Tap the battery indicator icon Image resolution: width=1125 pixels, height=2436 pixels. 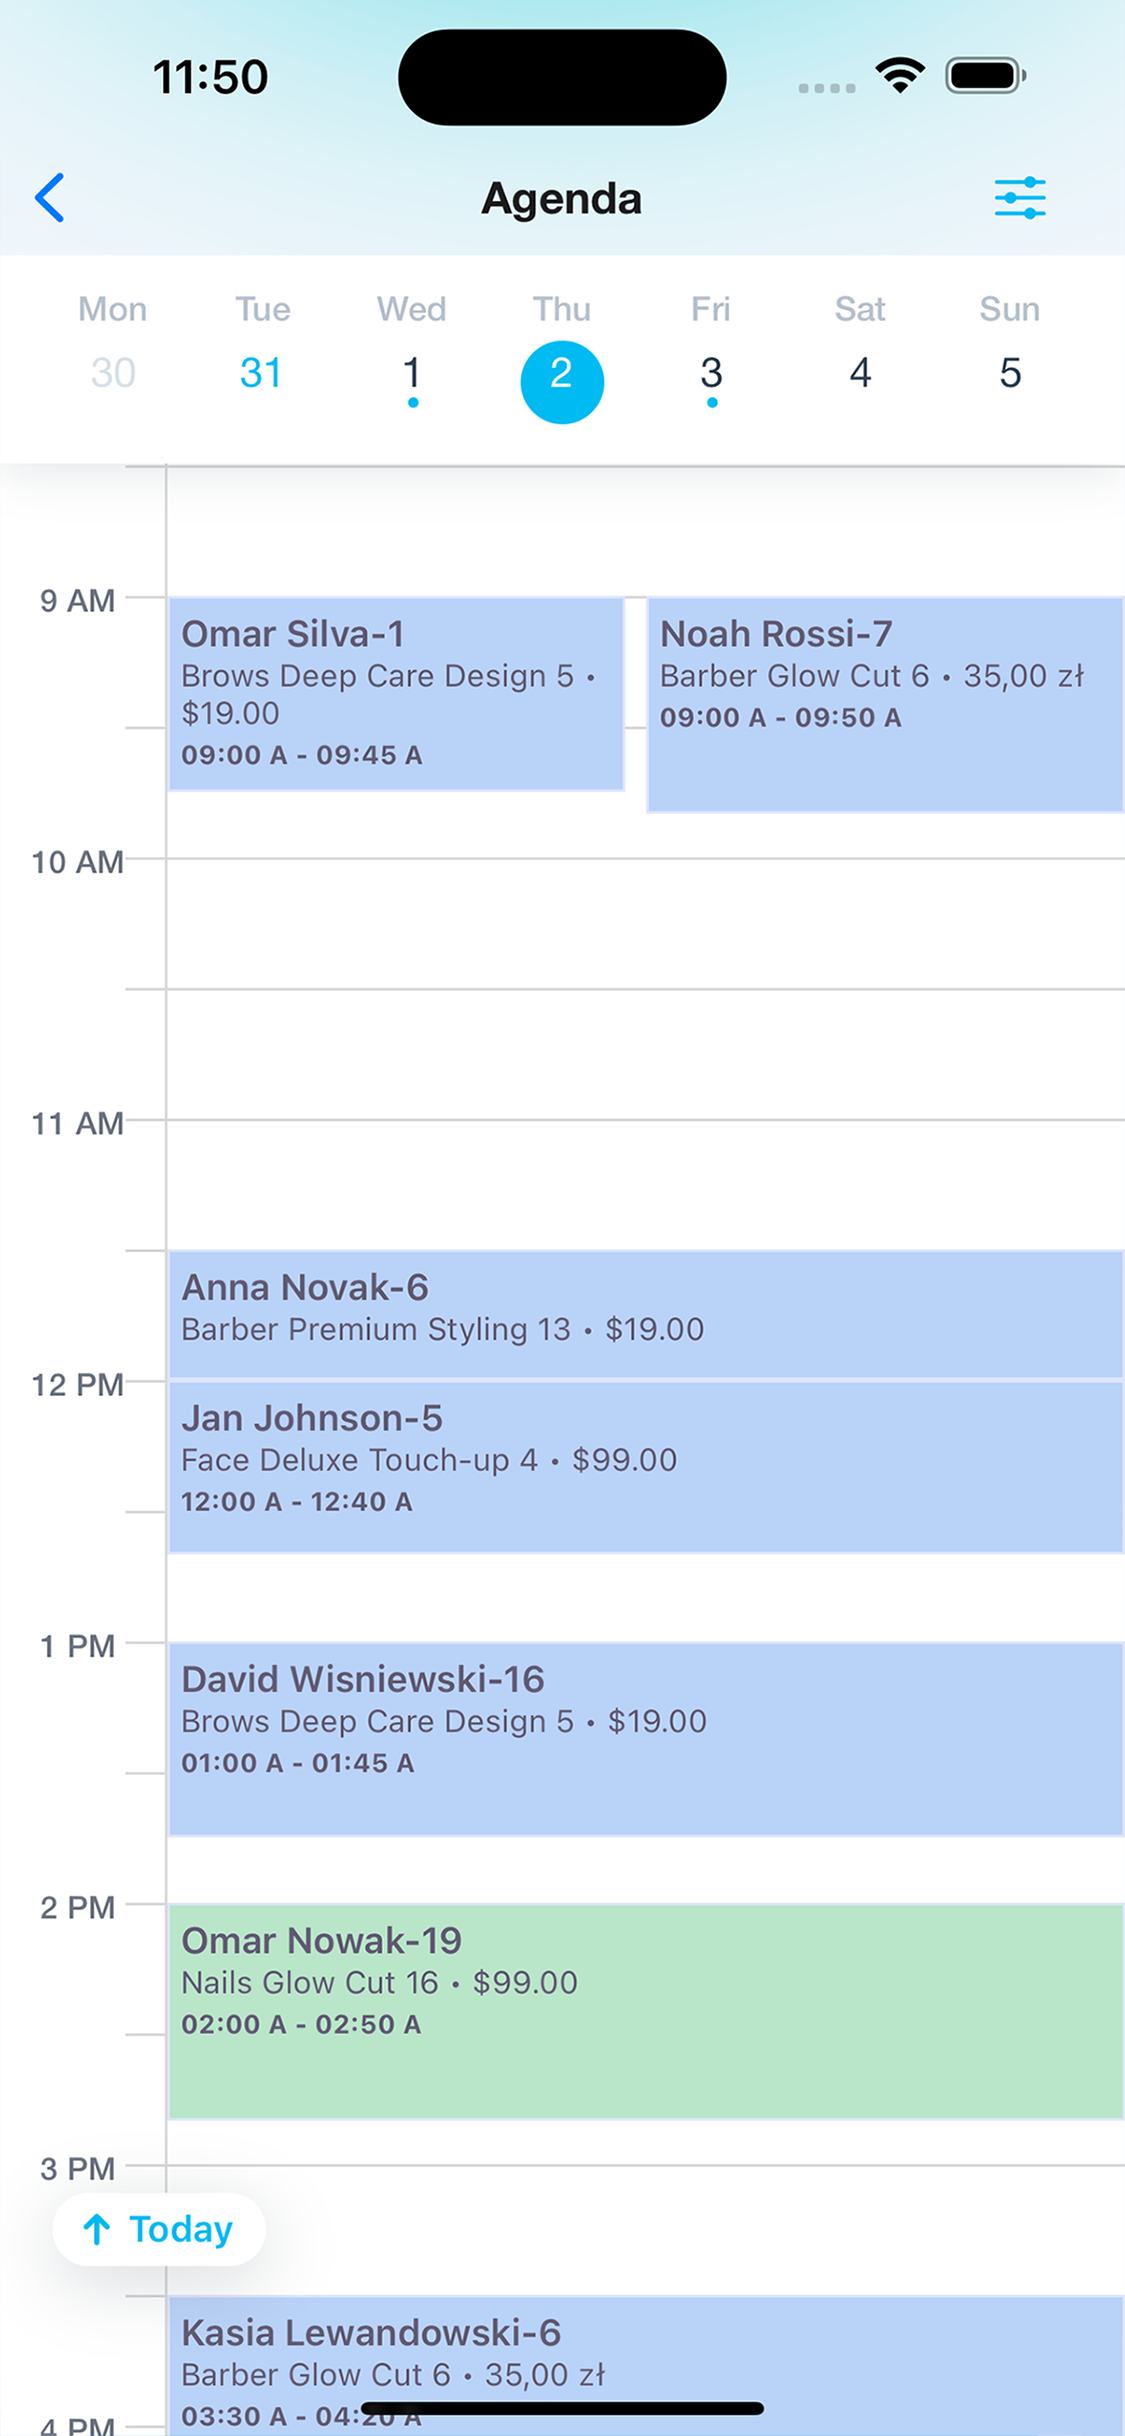986,76
